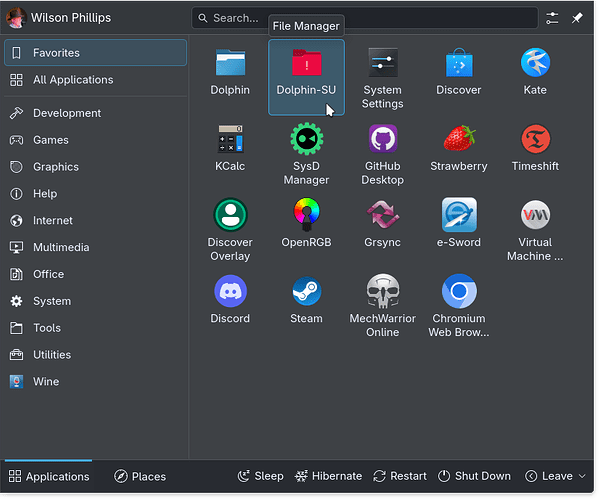Screen dimensions: 601x500
Task: Open Chromium Web Browser
Action: coord(459,291)
